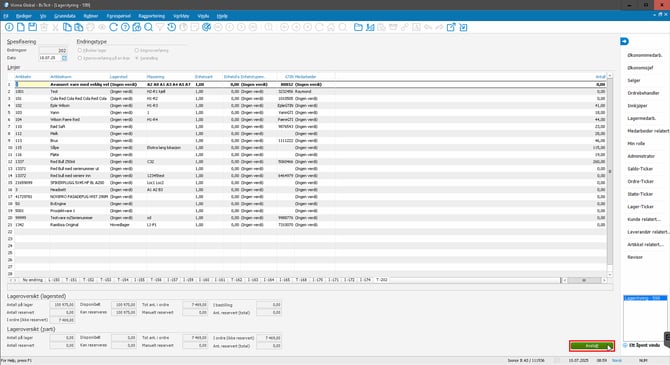Switch to the T-202 sheet tab
Screen dimensions: 670x365
[381, 280]
